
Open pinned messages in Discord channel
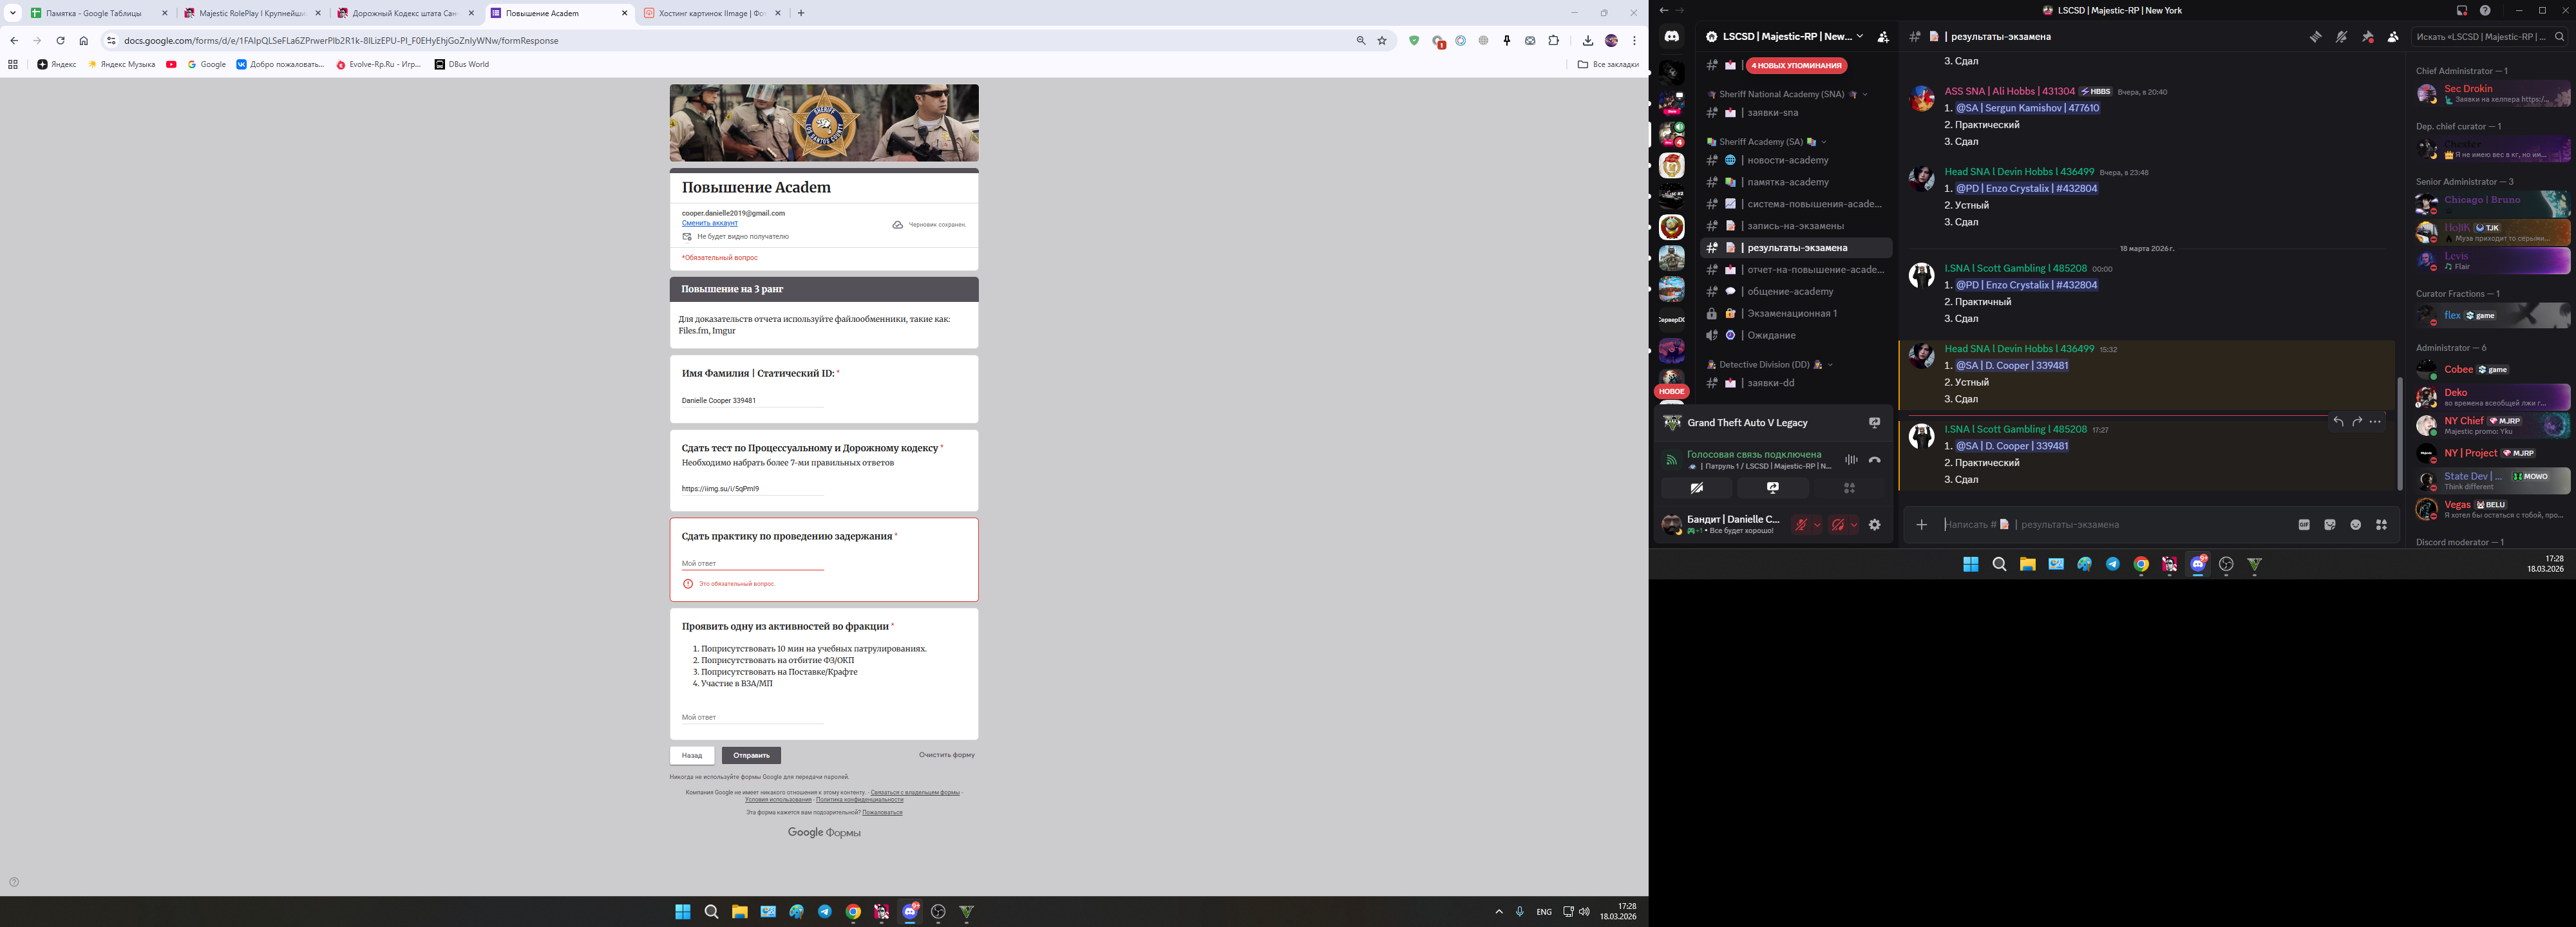coord(2367,37)
